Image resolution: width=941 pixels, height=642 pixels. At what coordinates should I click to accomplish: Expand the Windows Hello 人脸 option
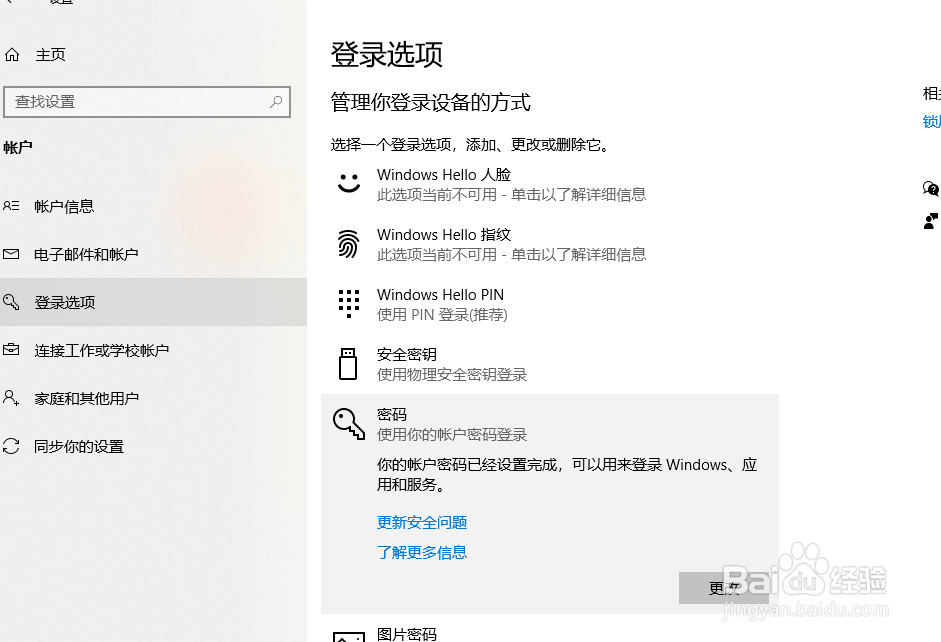point(550,184)
